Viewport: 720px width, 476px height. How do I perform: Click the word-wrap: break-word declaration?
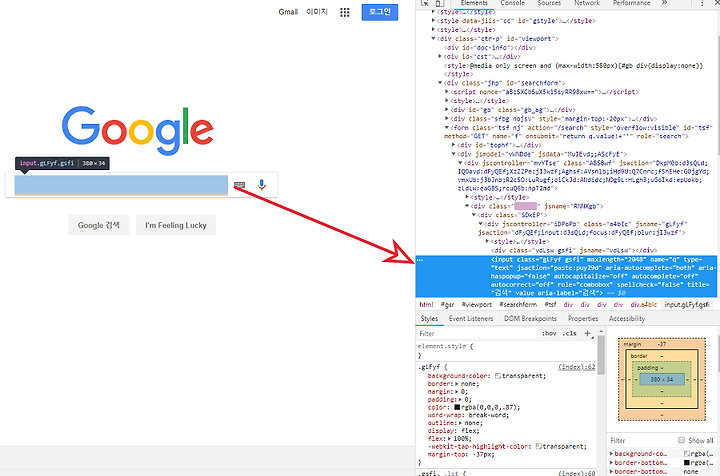pyautogui.click(x=468, y=415)
